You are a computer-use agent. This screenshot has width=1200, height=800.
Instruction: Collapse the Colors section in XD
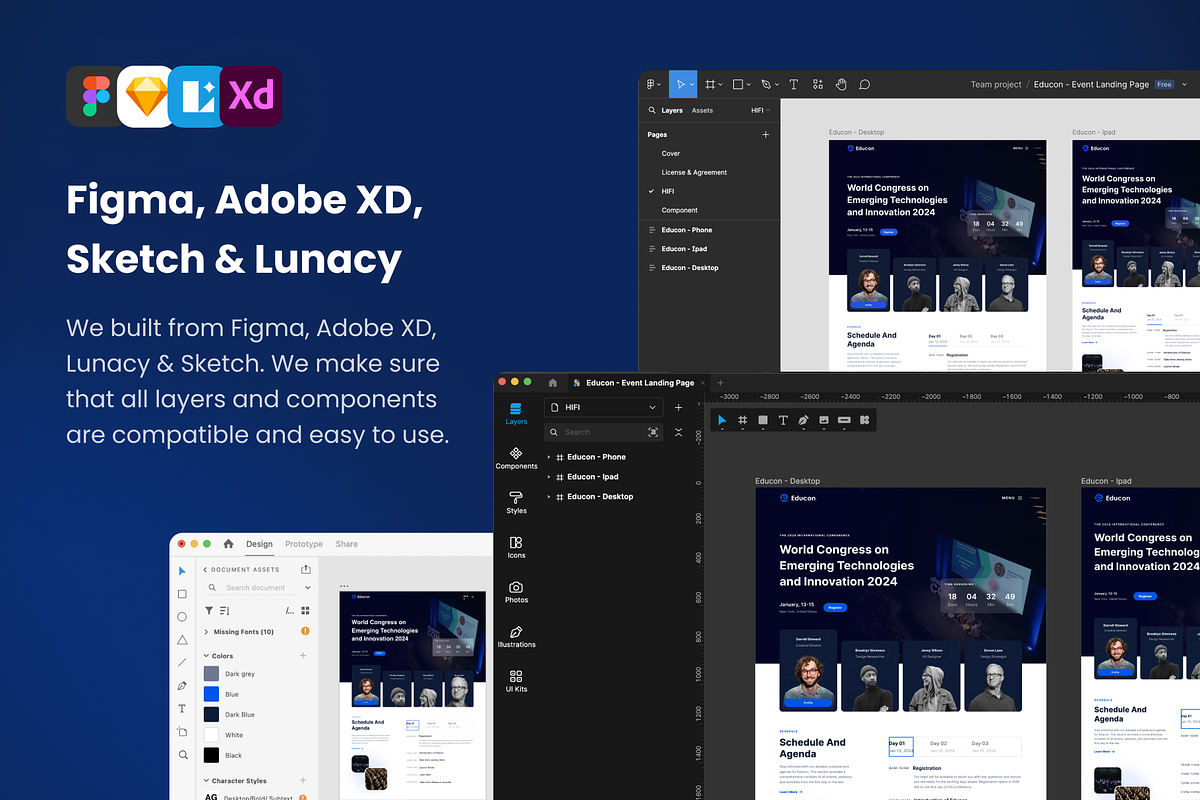pos(206,656)
